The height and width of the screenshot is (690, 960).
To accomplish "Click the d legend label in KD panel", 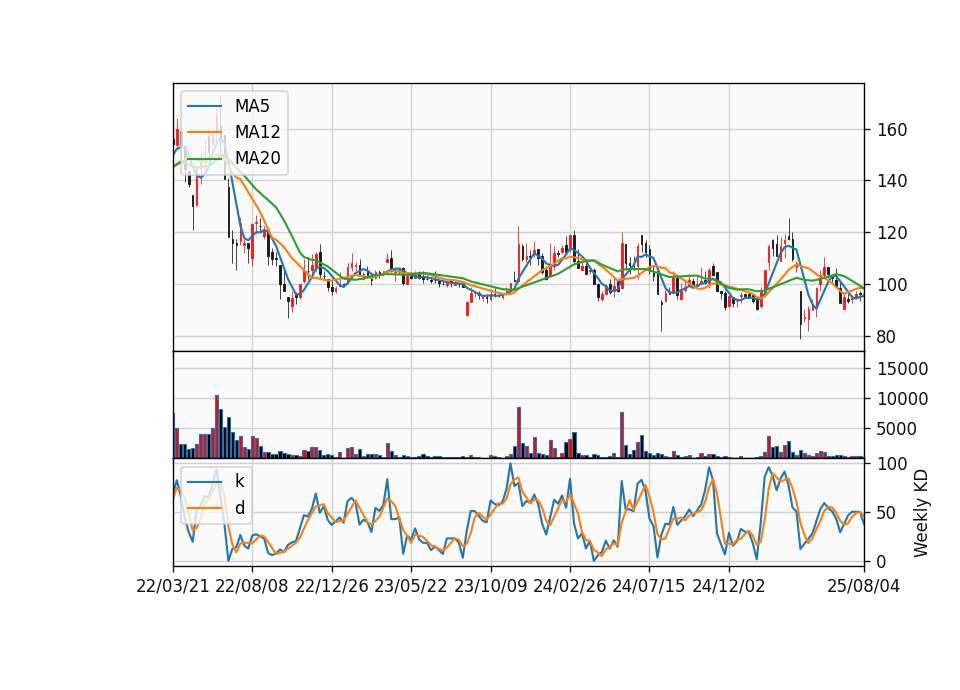I will click(x=239, y=508).
